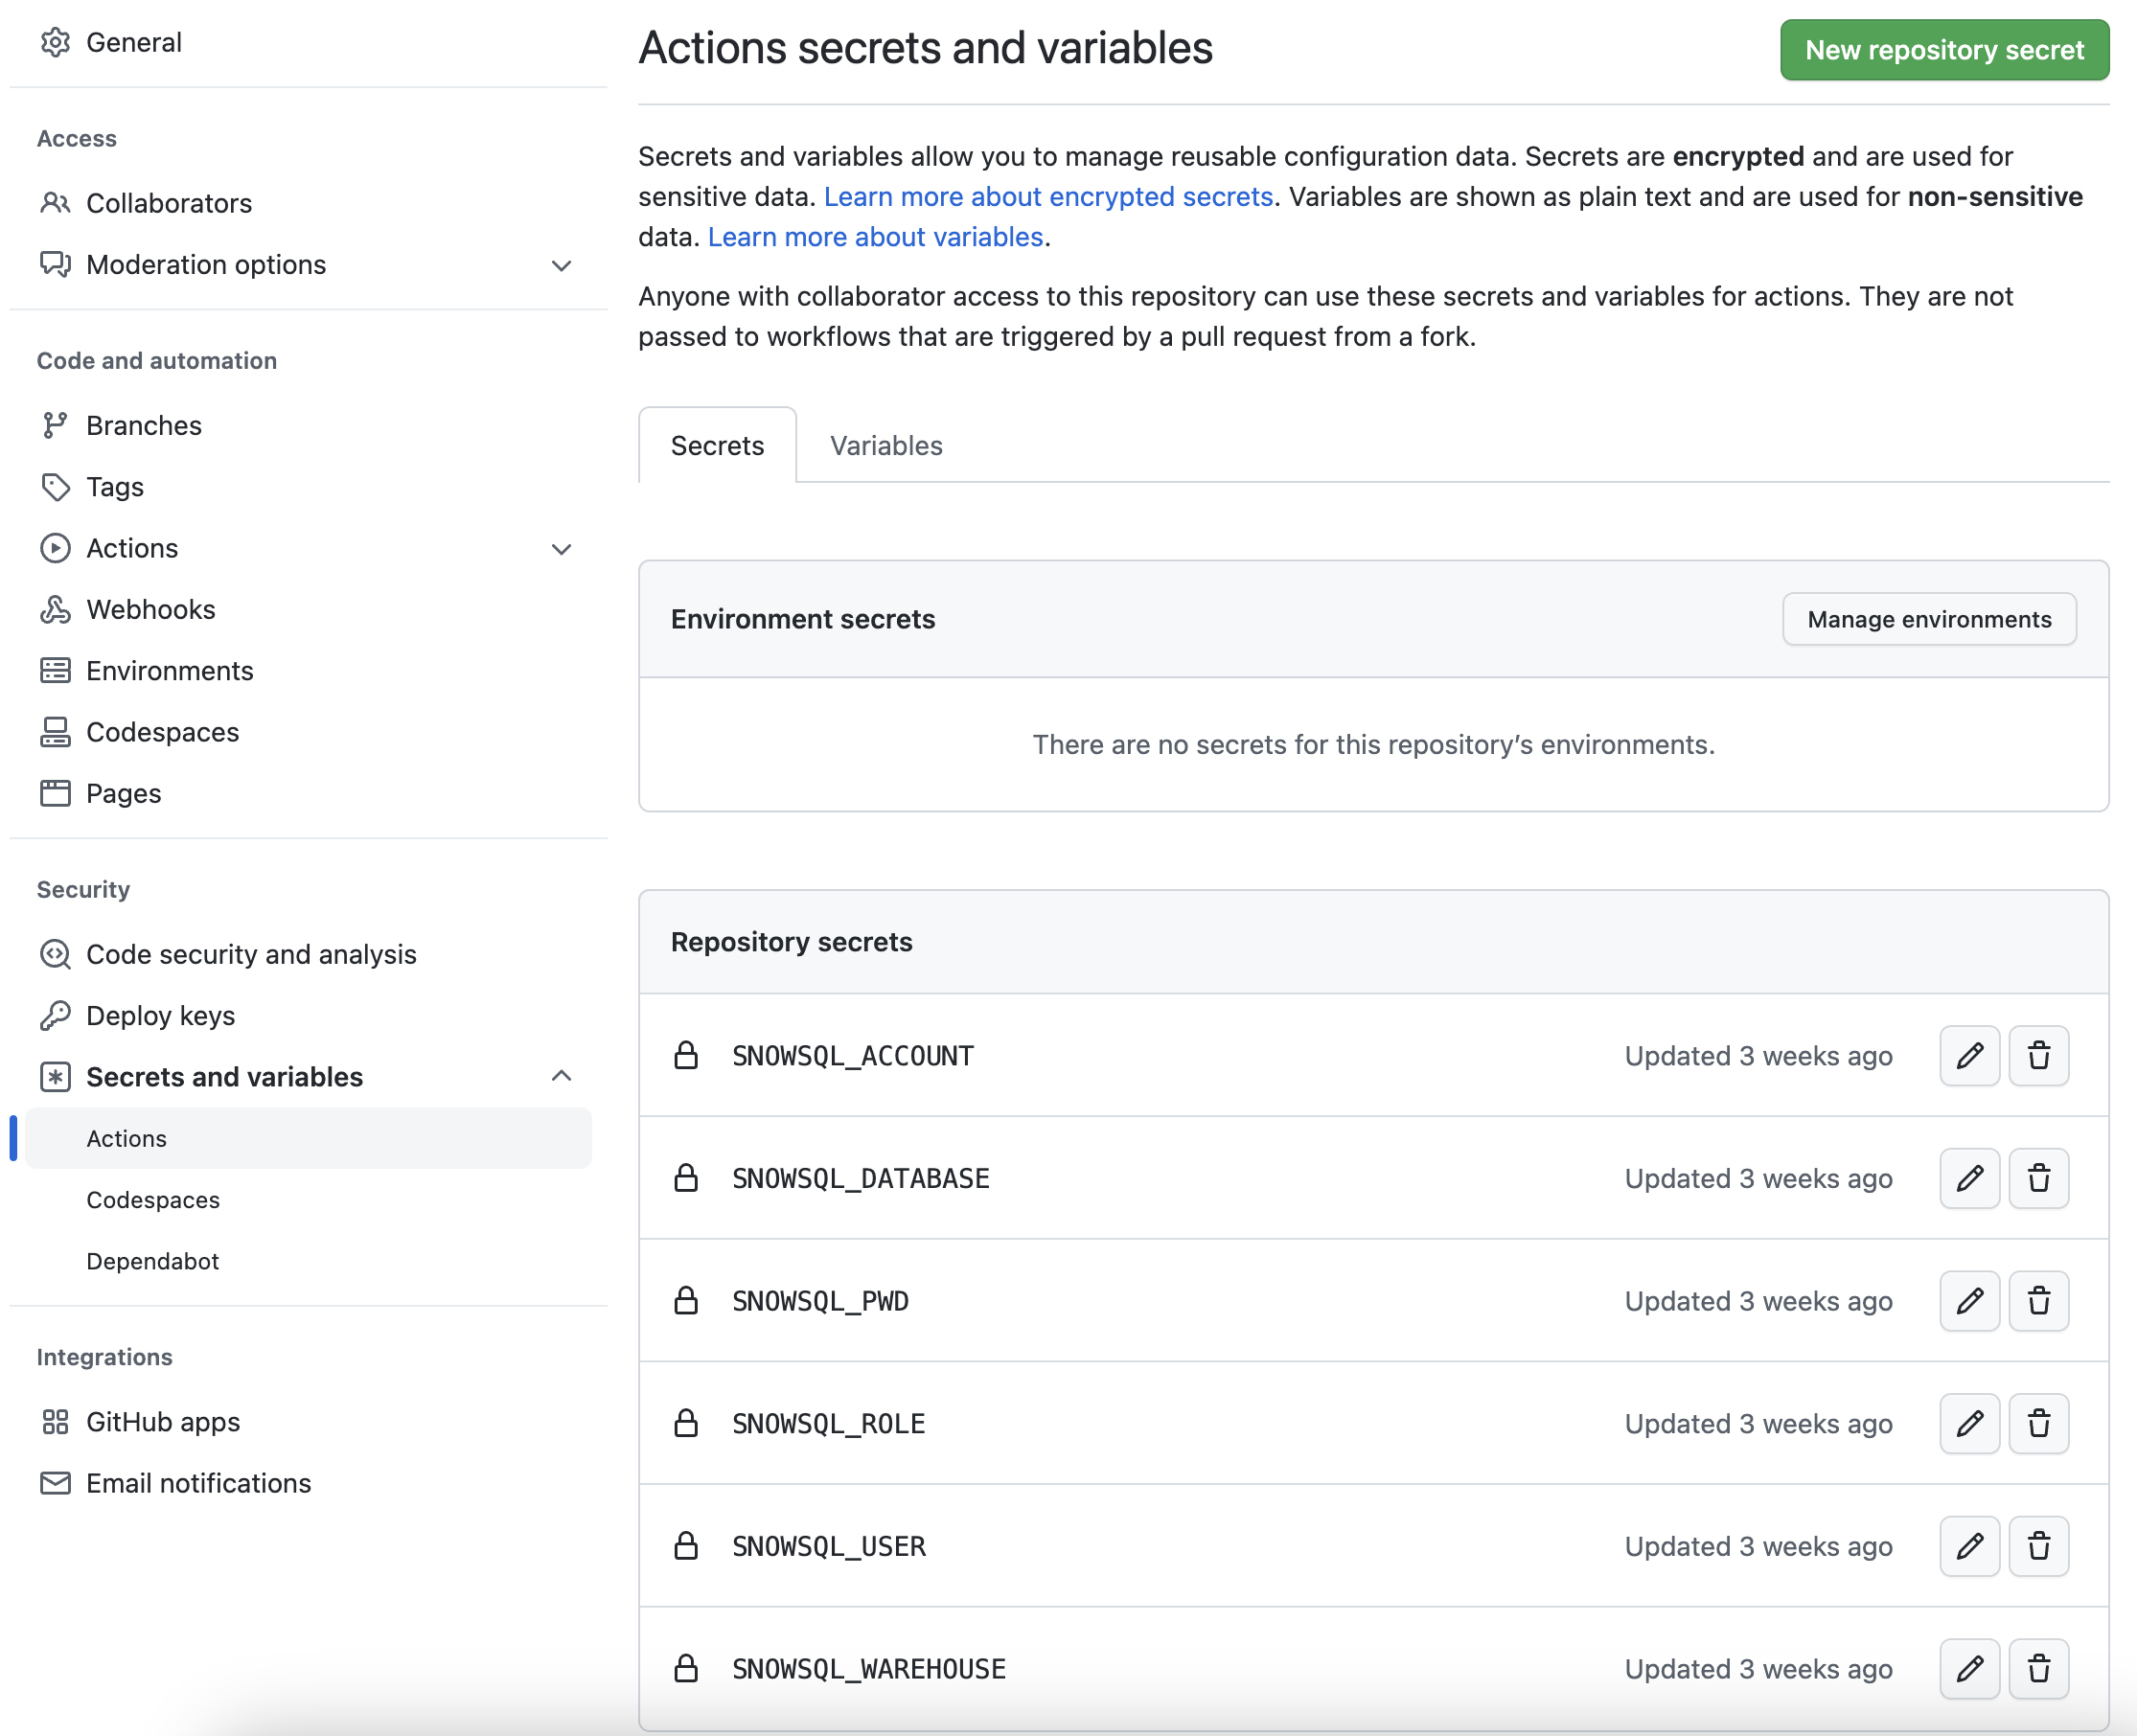Image resolution: width=2137 pixels, height=1736 pixels.
Task: Click the New repository secret button
Action: [1943, 49]
